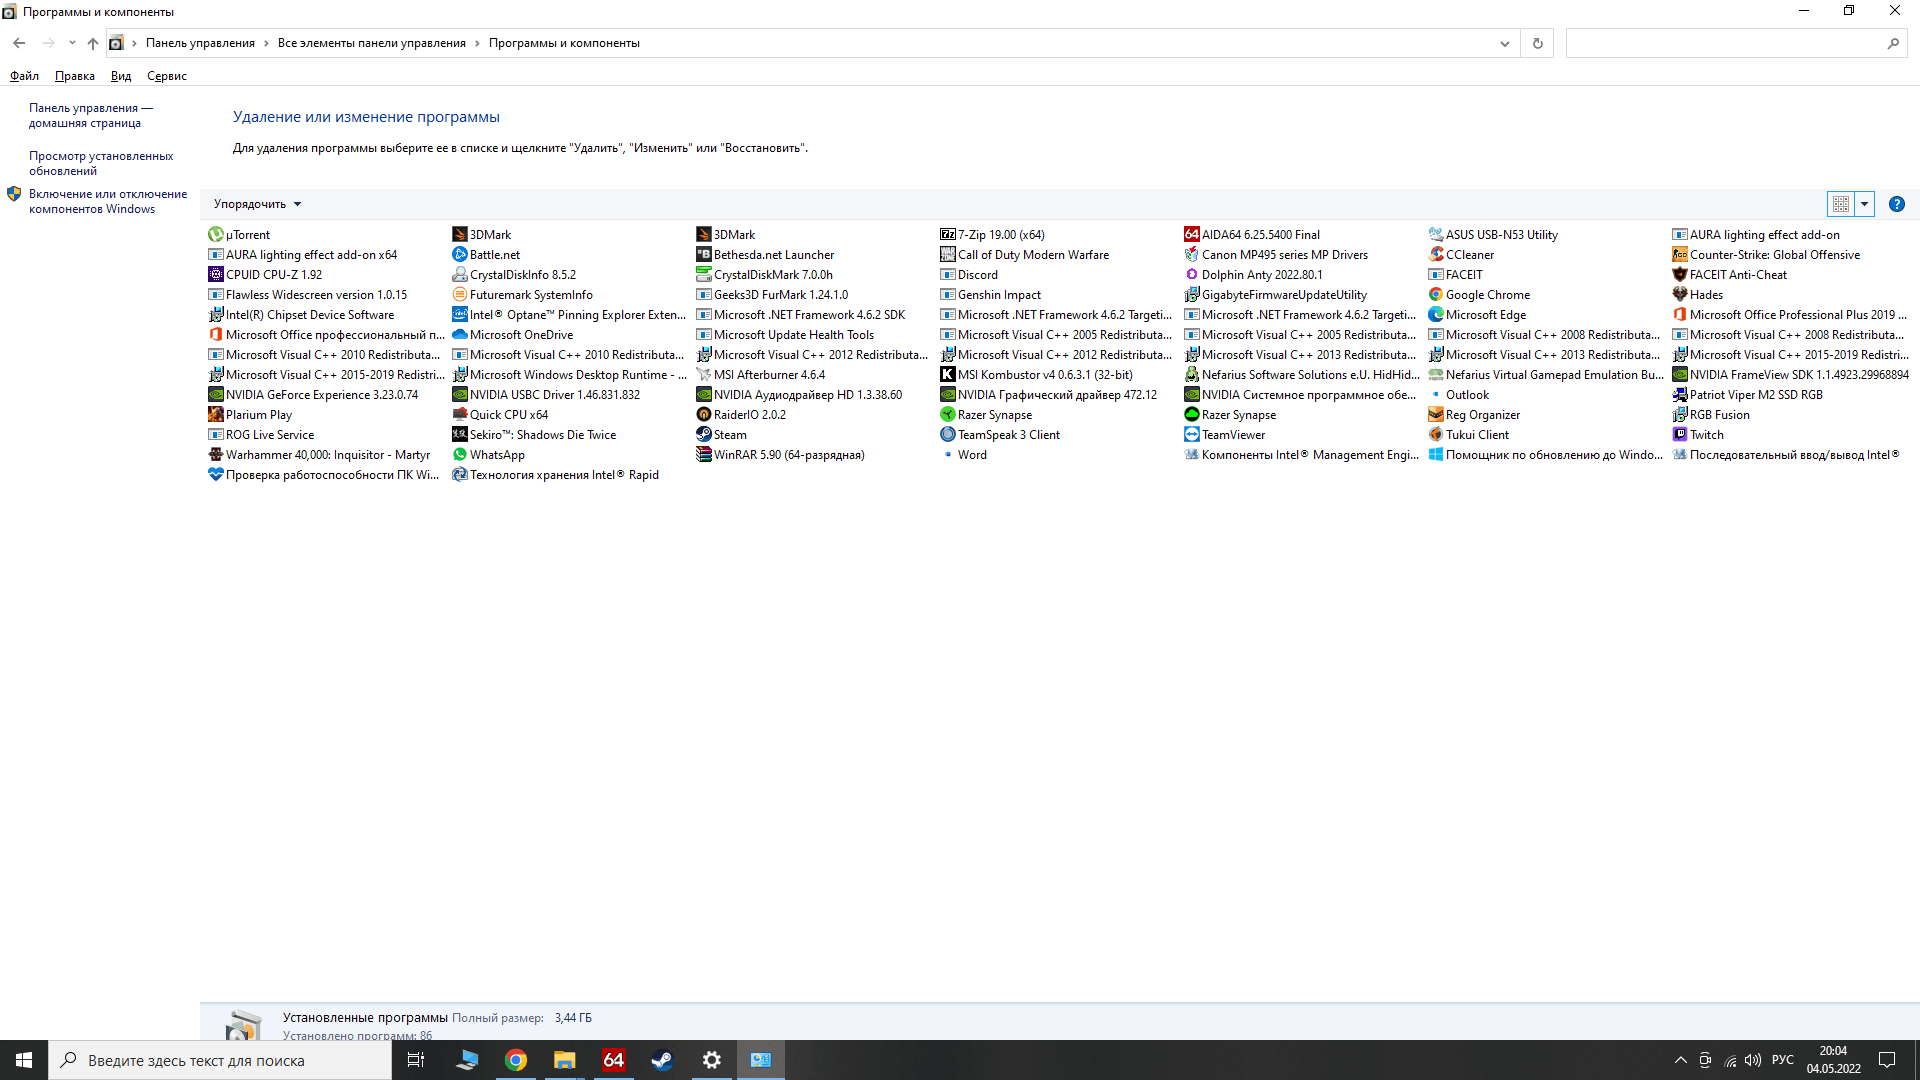Select the Reg Organizer icon
This screenshot has width=1920, height=1080.
1435,414
